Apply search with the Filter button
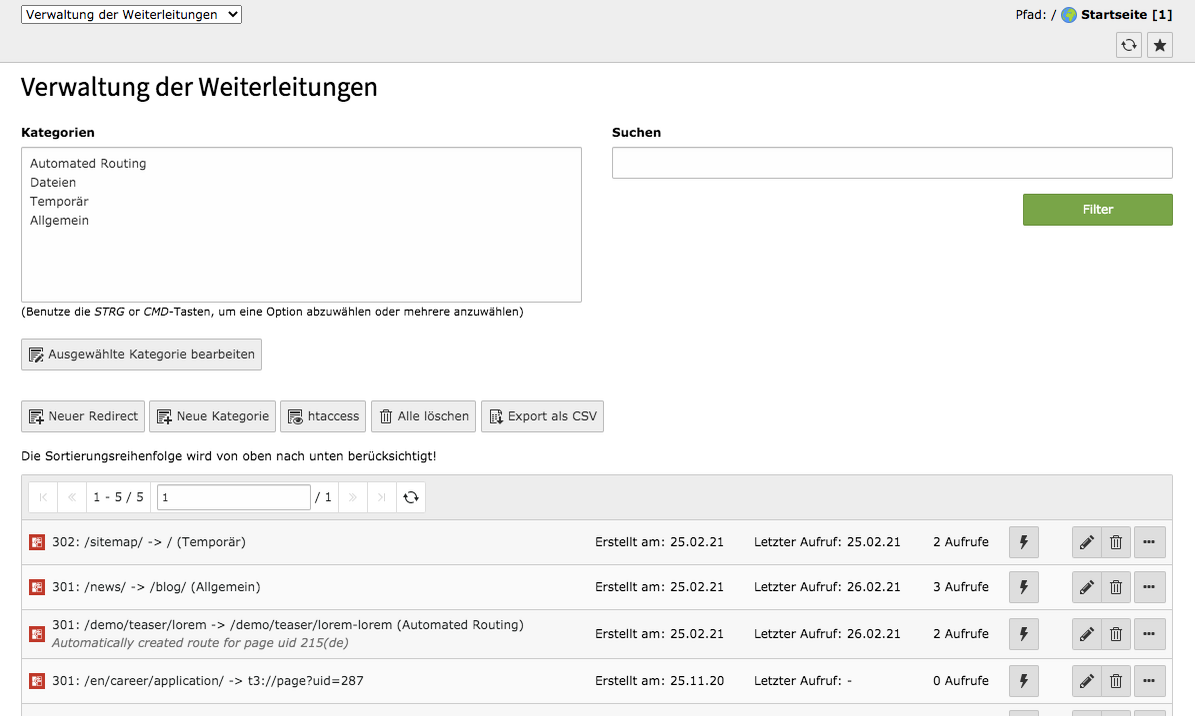The width and height of the screenshot is (1195, 716). coord(1097,209)
